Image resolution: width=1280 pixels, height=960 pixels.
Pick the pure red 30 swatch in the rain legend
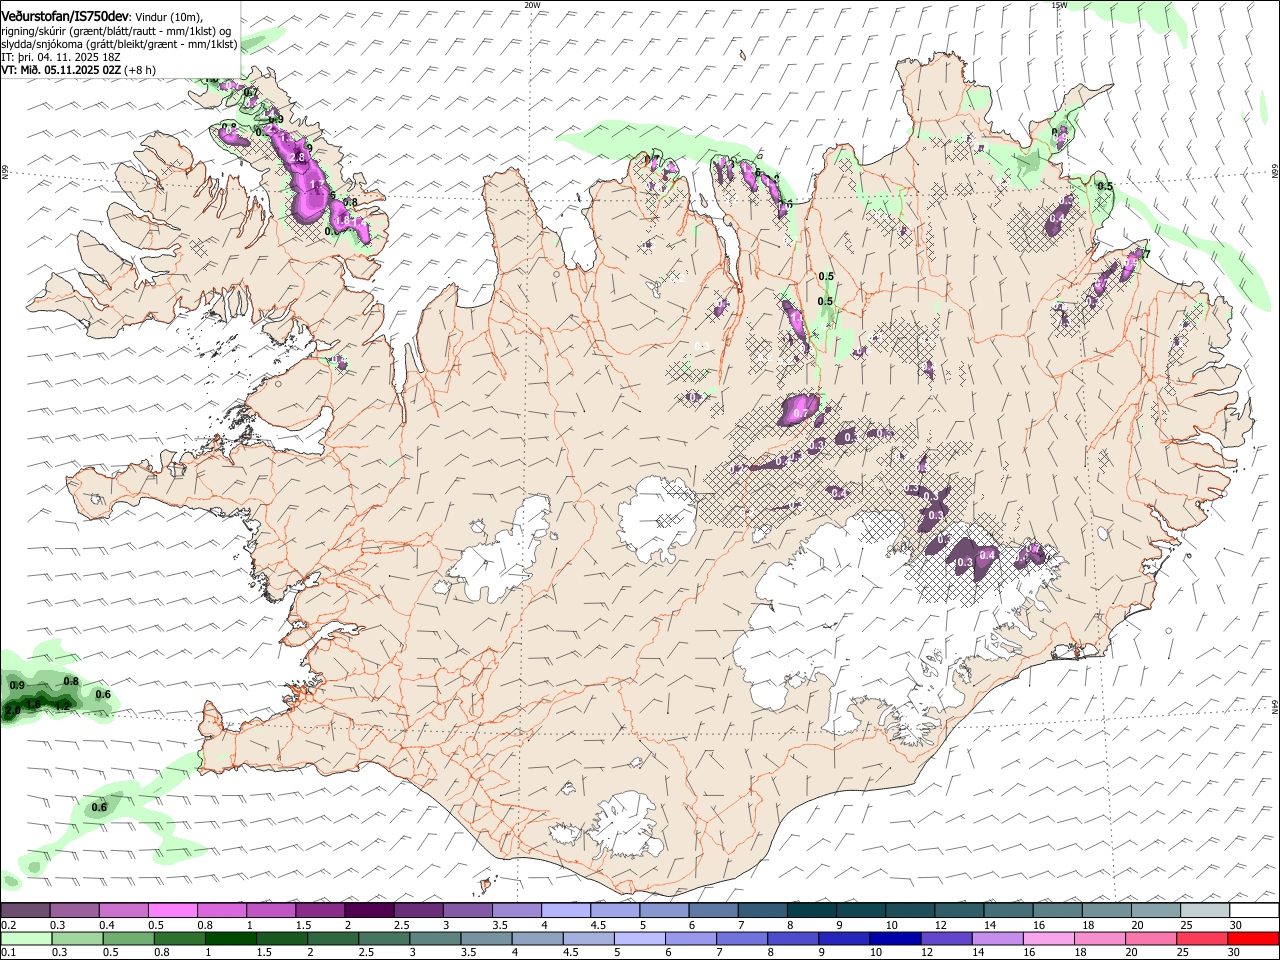(1252, 939)
